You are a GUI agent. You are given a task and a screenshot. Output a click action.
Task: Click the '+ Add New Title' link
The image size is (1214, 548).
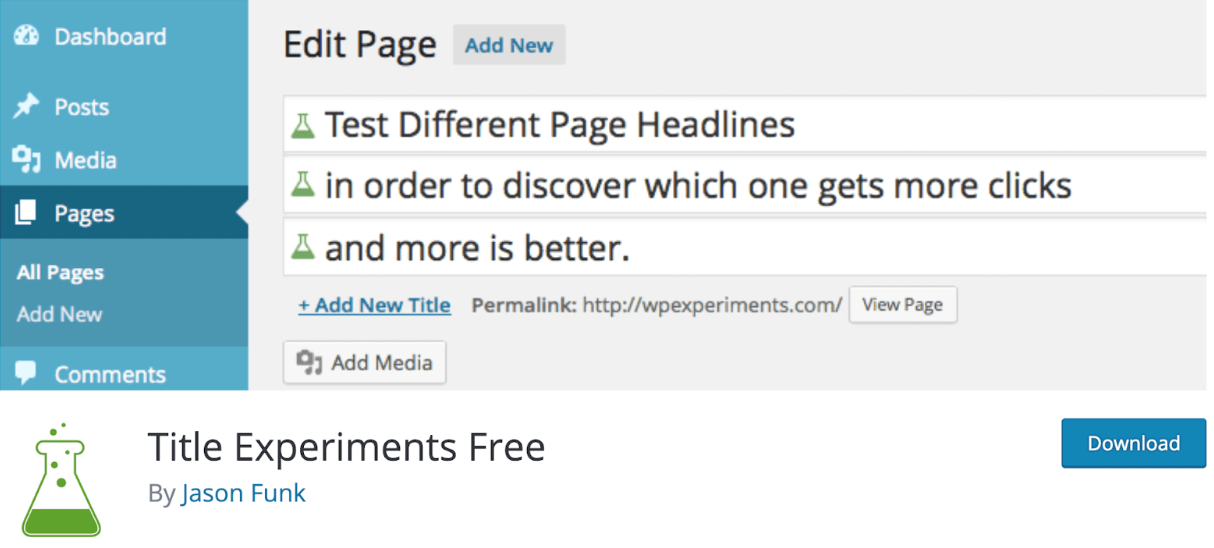click(374, 305)
